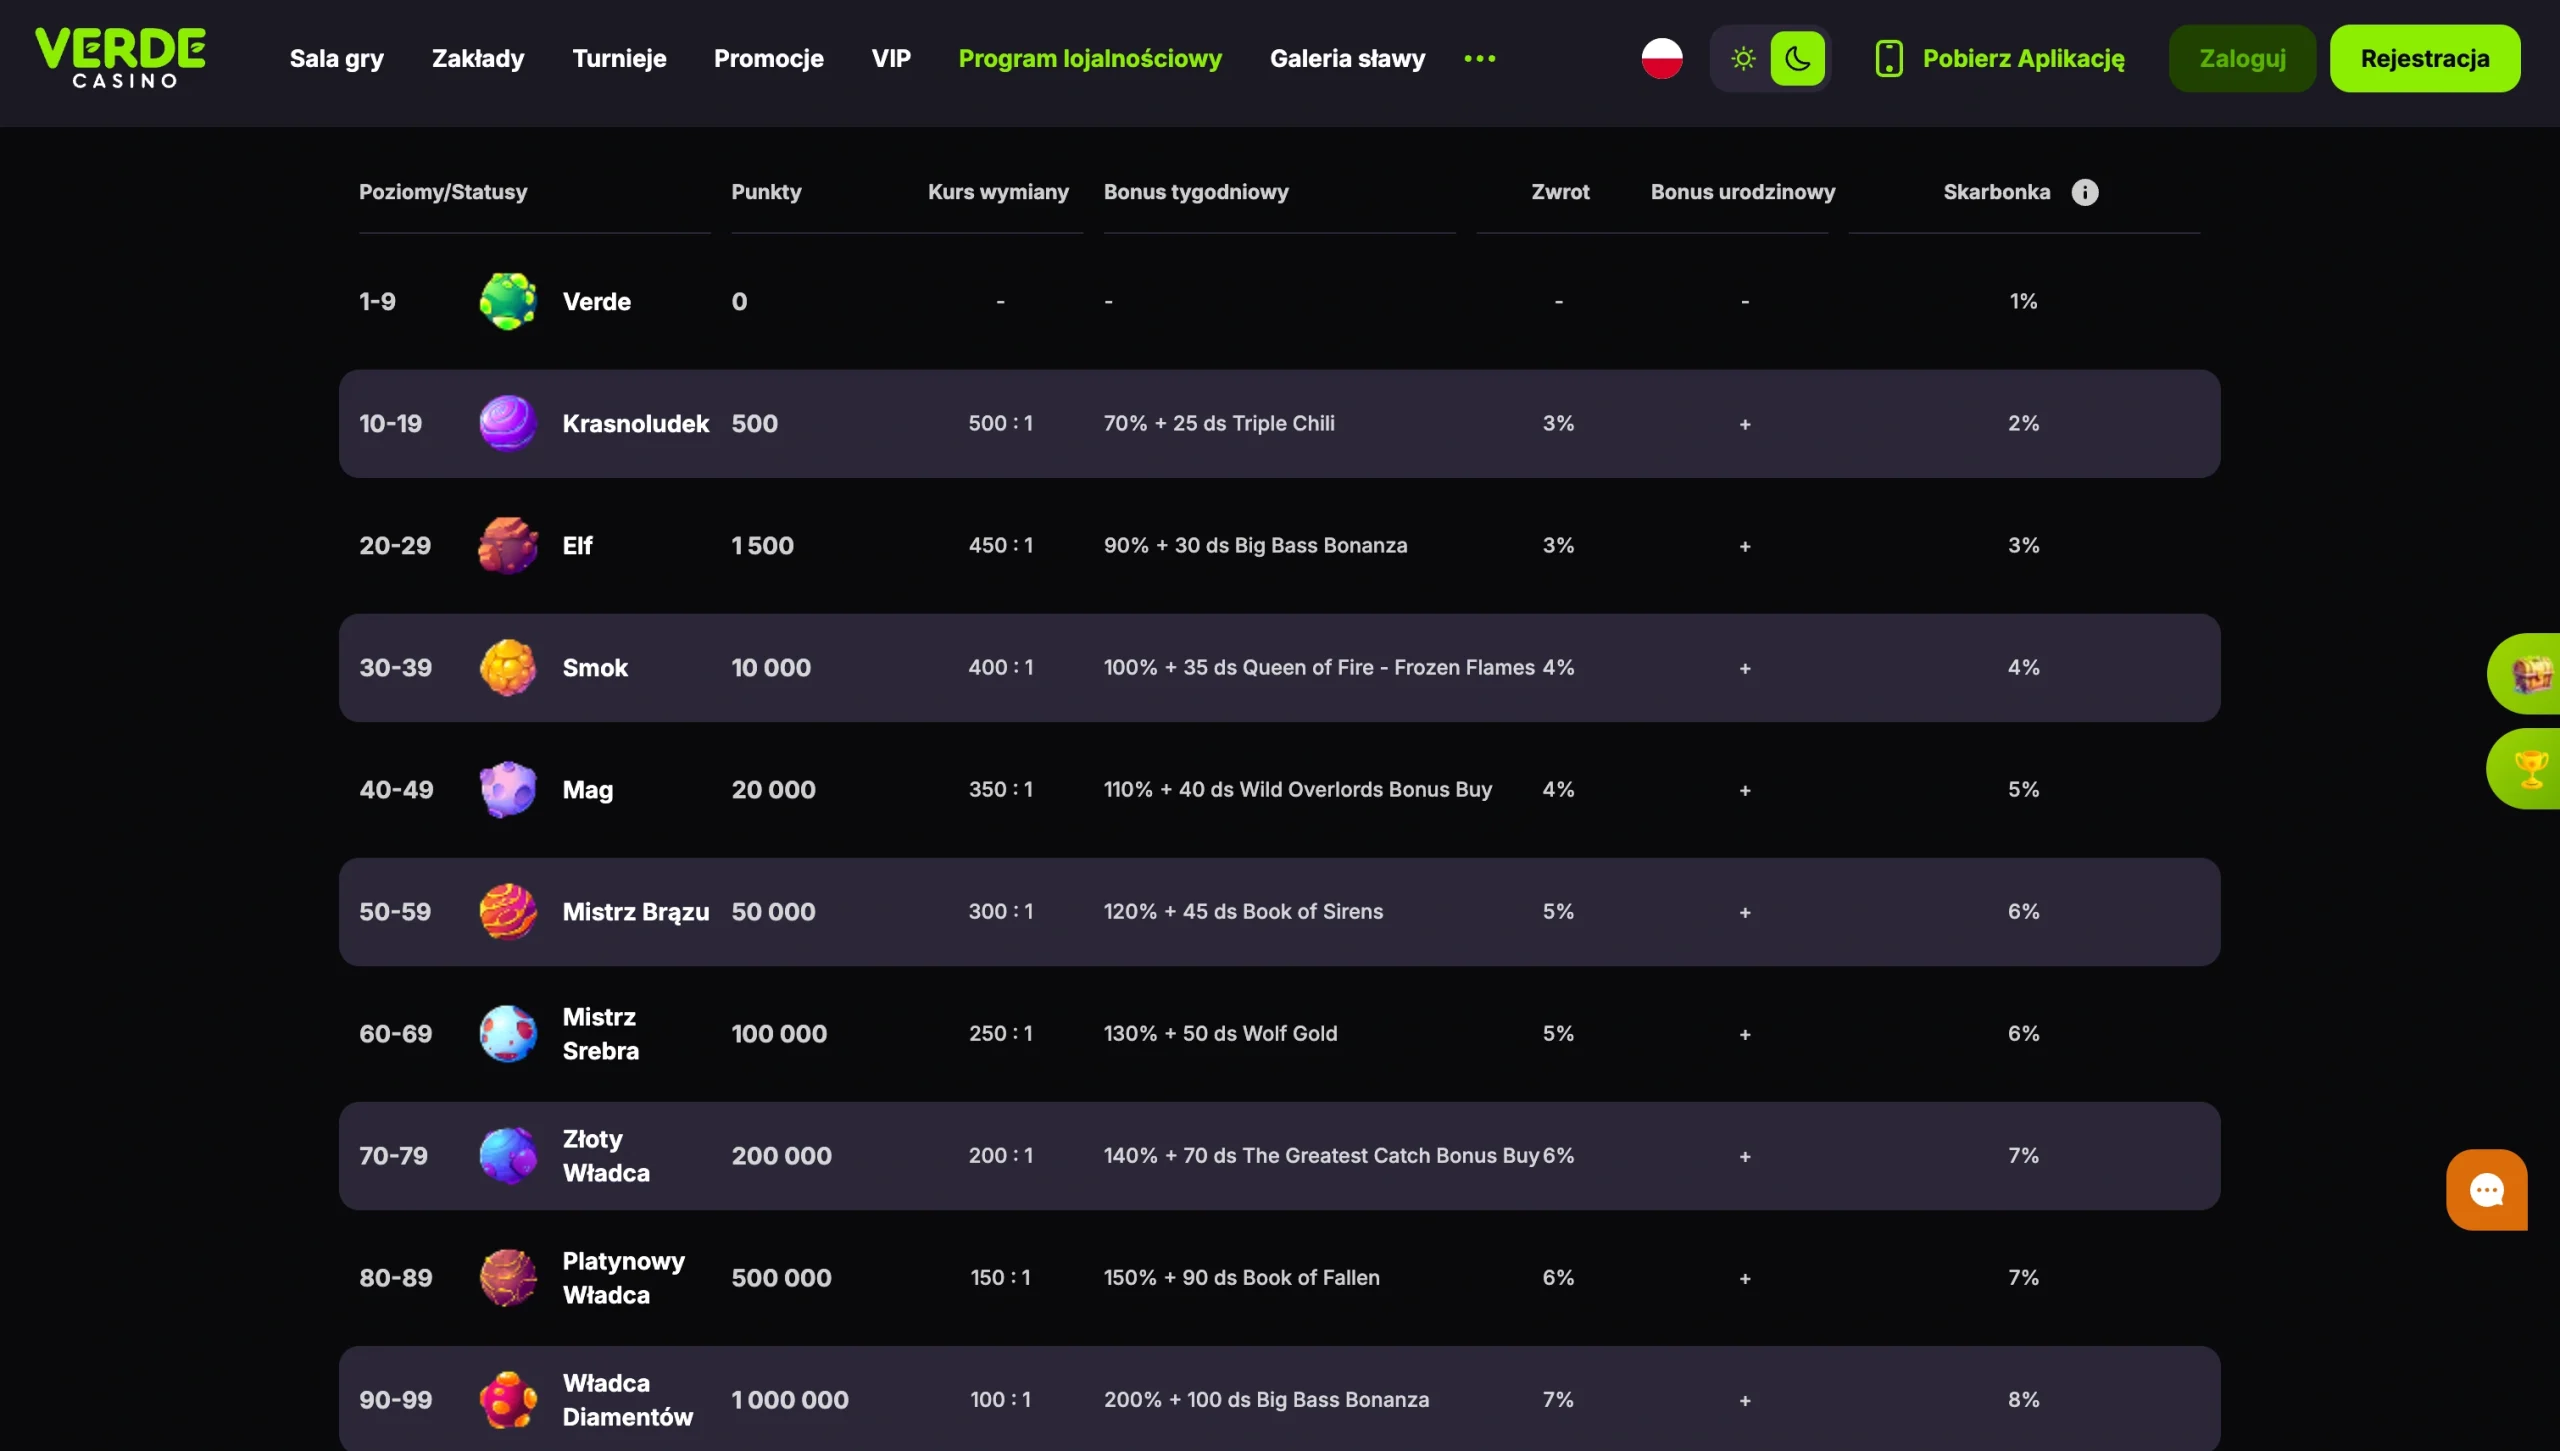Click the Złoty Władca planet icon

click(x=508, y=1155)
